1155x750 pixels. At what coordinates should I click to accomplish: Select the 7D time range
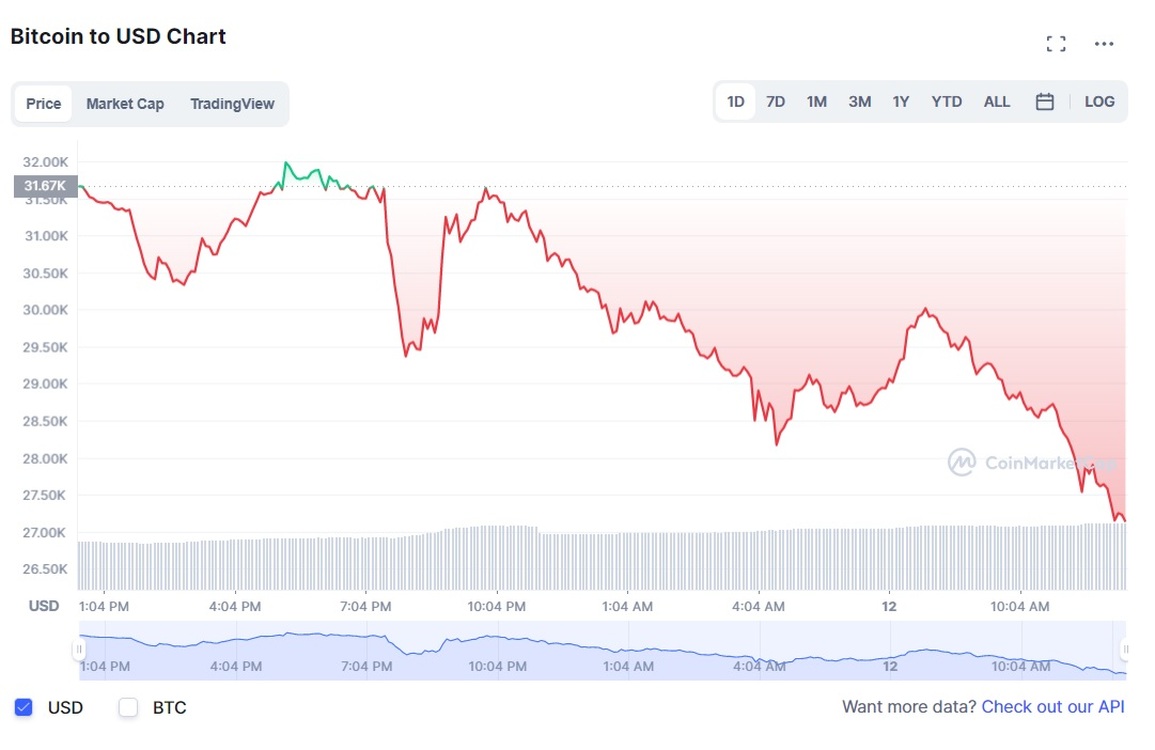point(775,102)
